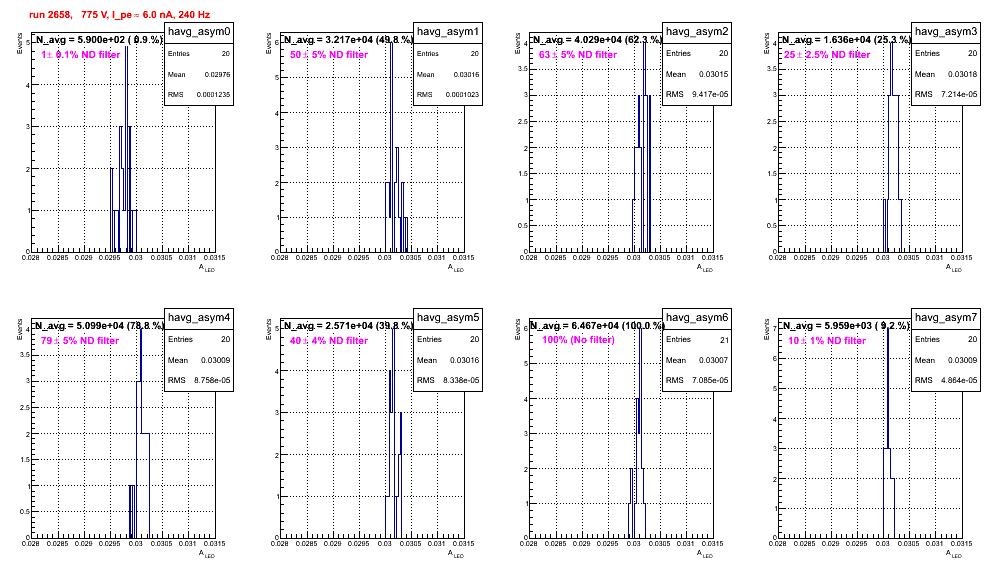Click Entries 21 in havg_asym6 stats
The width and height of the screenshot is (996, 572).
point(697,339)
